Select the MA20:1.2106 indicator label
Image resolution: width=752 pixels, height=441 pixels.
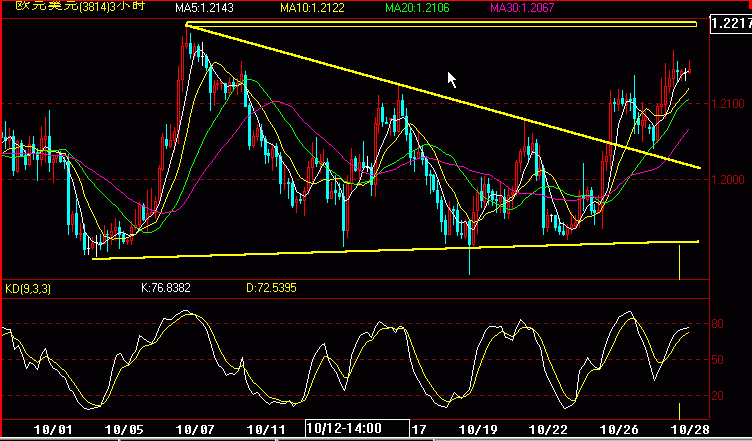coord(417,8)
